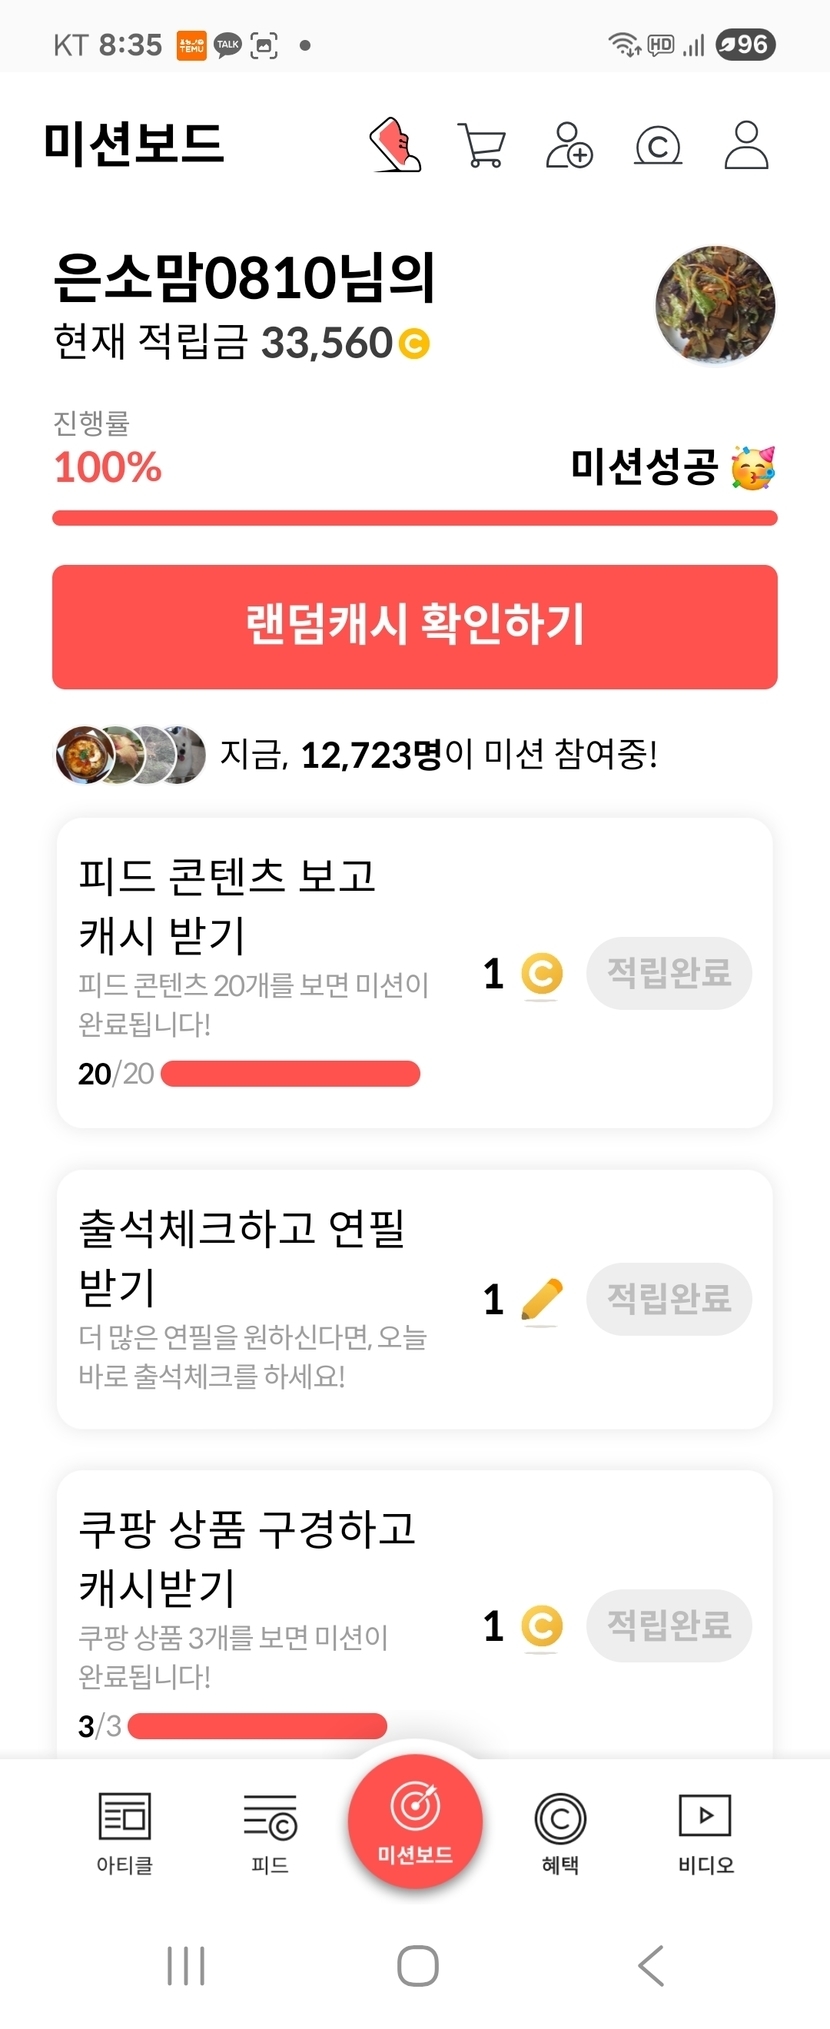Open the cash coin icon in header
This screenshot has height=2029, width=830.
(x=658, y=146)
